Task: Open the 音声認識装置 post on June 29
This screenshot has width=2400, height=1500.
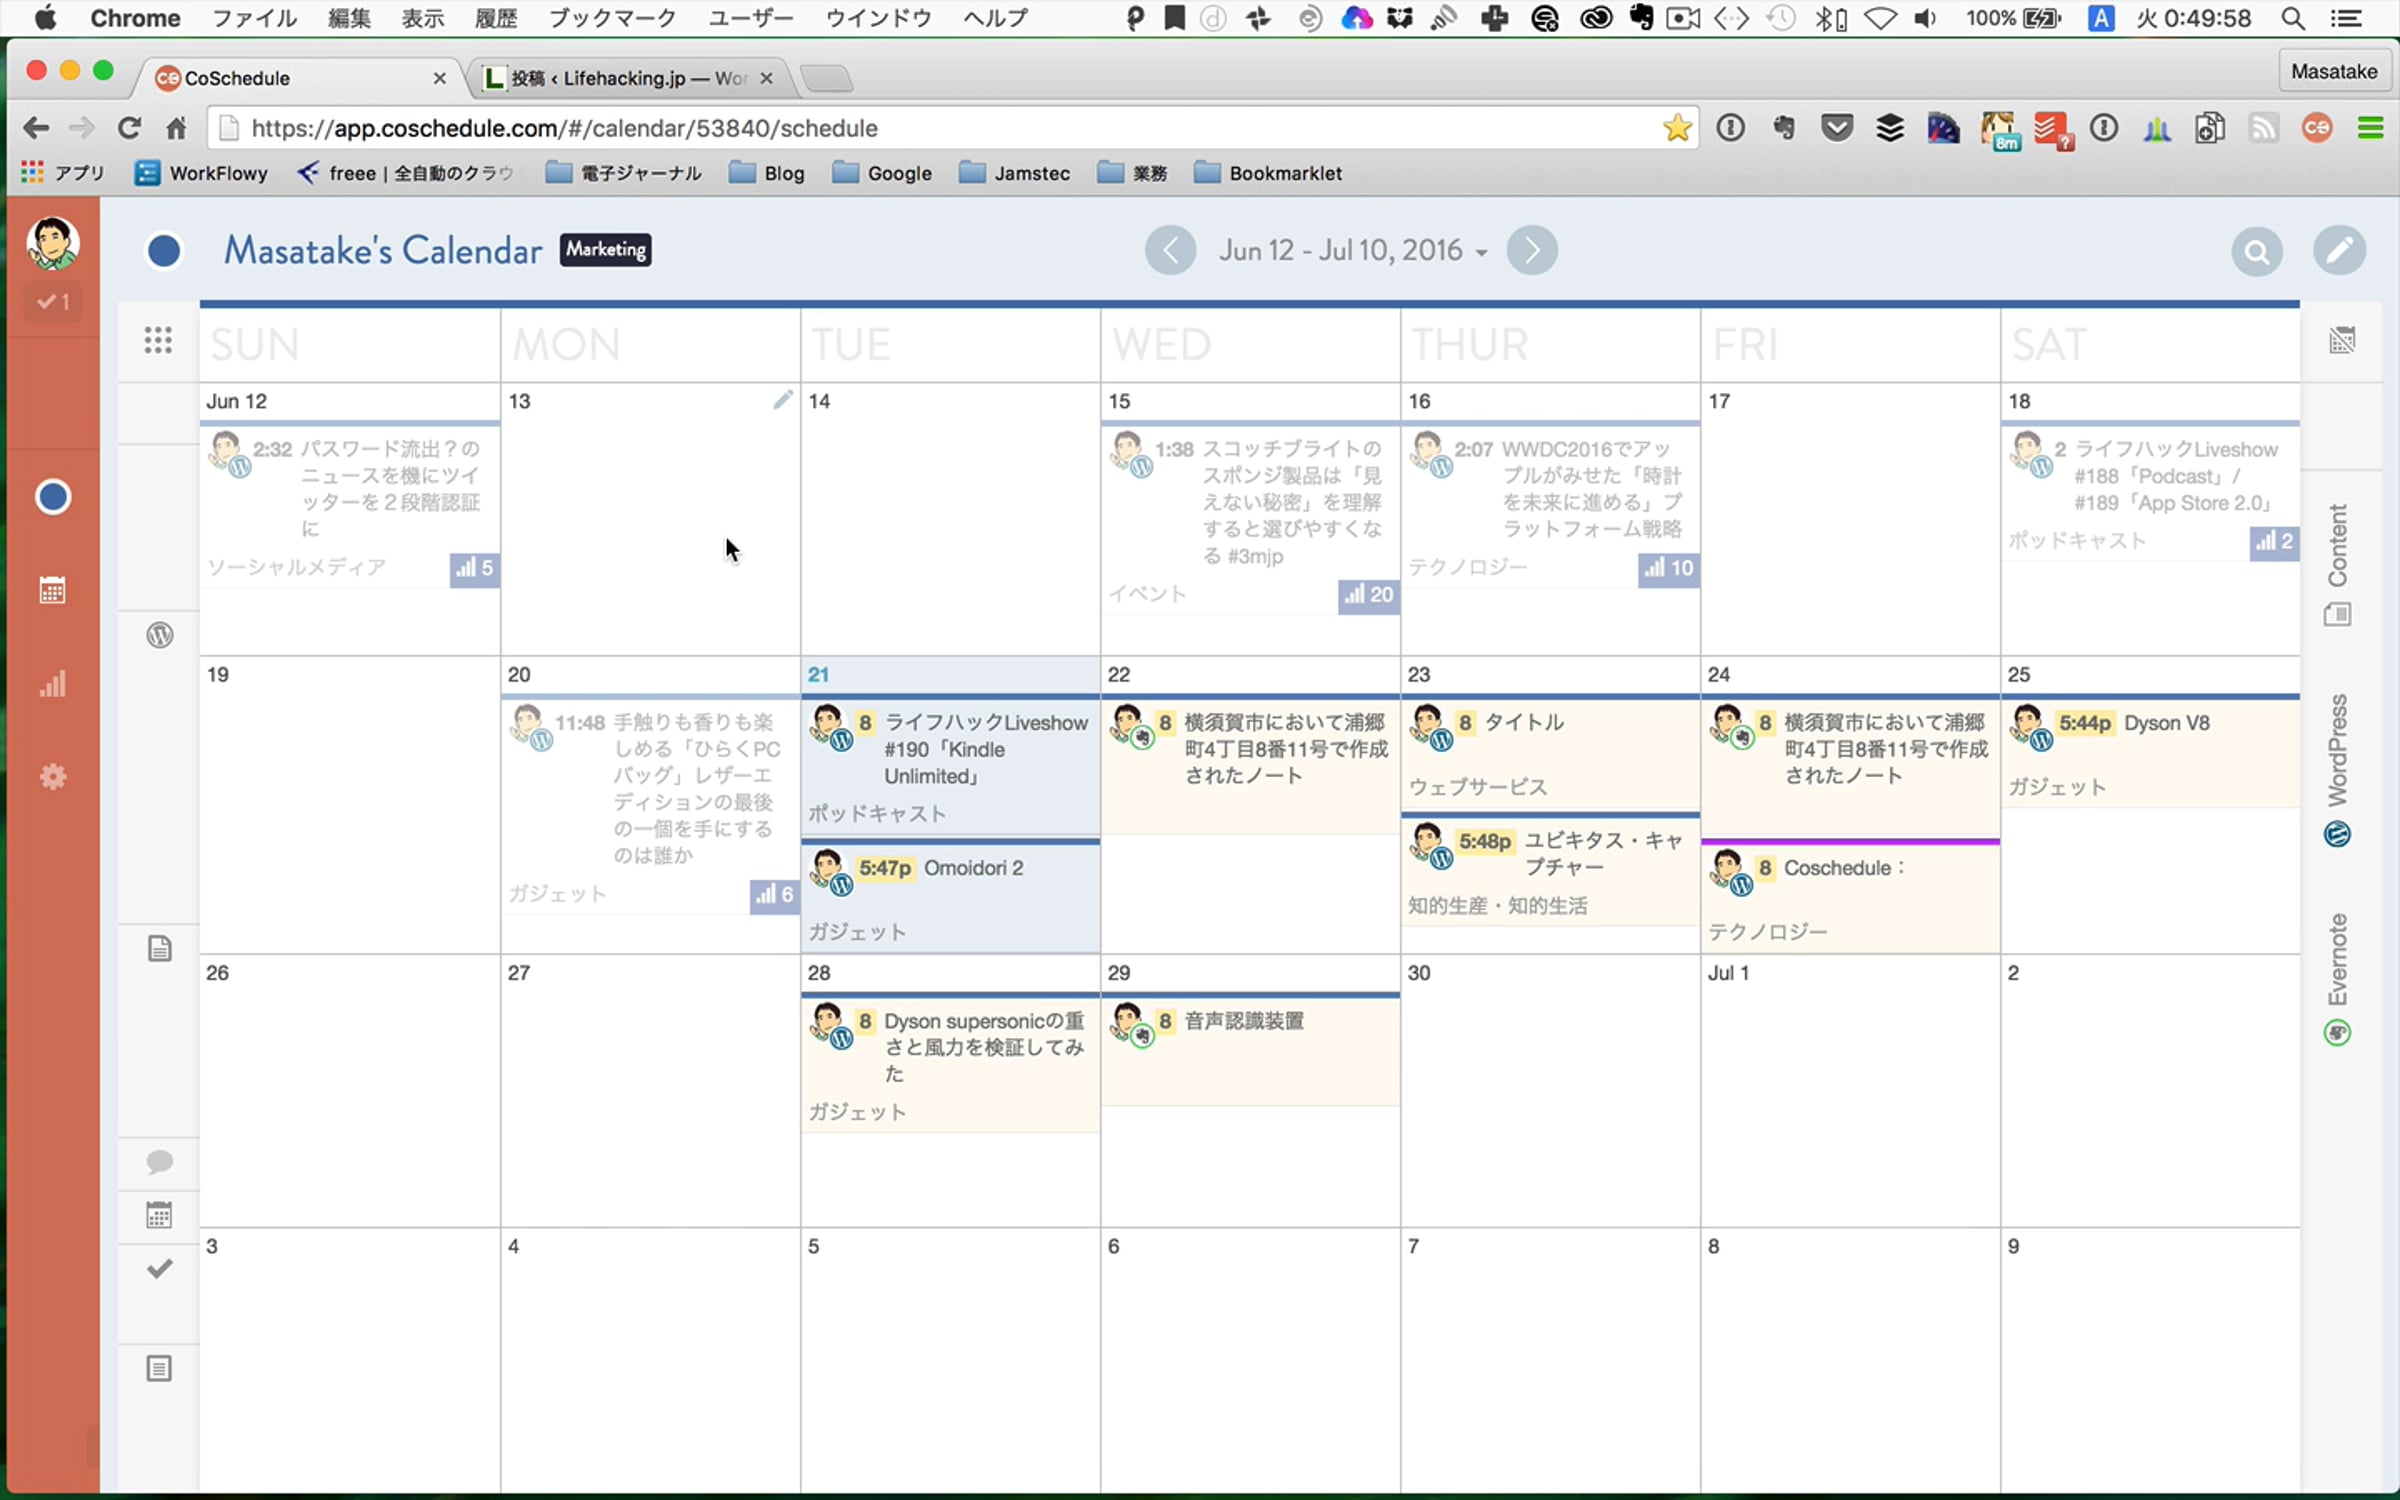Action: pyautogui.click(x=1250, y=1050)
